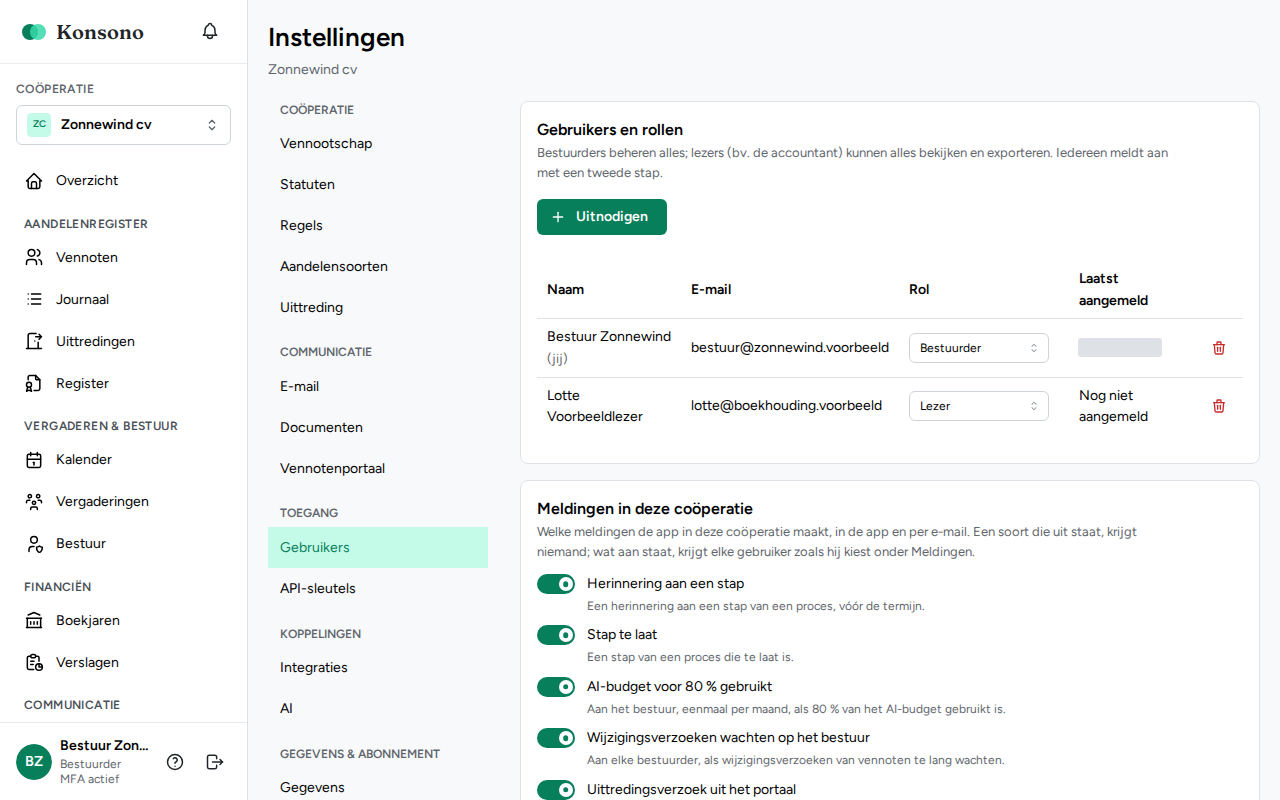Click the Register icon in sidebar
Screen dimensions: 1280x800
(x=34, y=384)
